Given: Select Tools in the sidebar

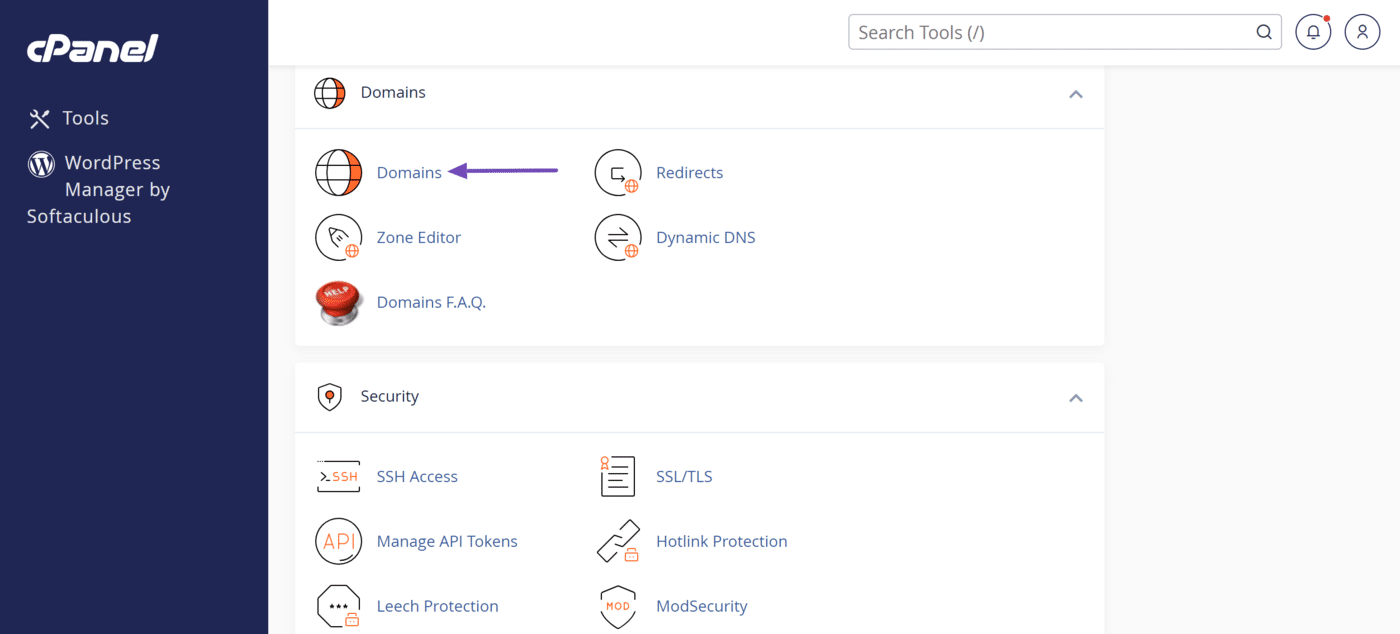Looking at the screenshot, I should 85,118.
